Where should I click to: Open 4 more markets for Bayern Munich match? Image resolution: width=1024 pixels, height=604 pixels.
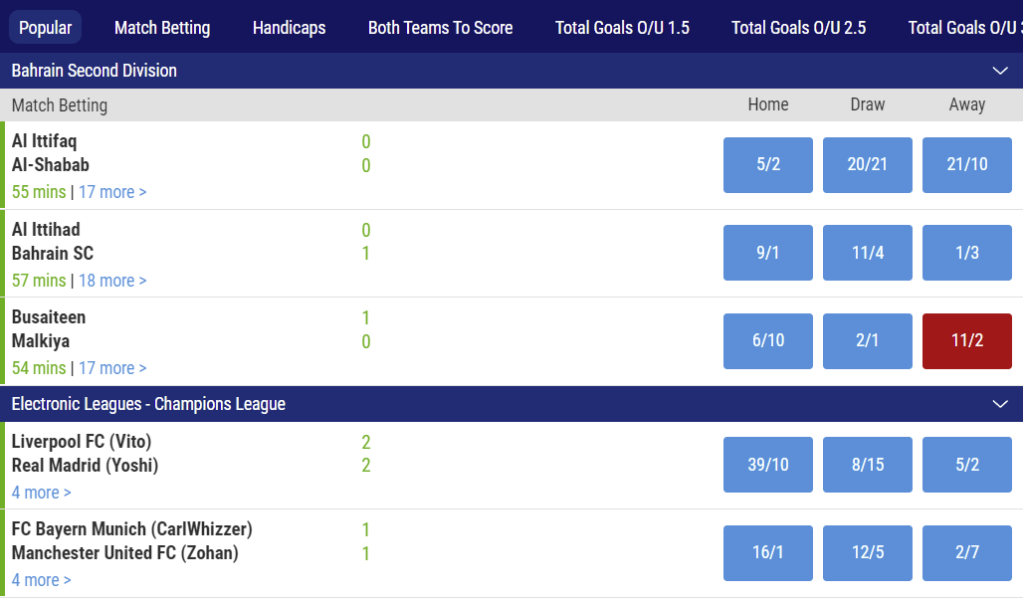click(41, 580)
